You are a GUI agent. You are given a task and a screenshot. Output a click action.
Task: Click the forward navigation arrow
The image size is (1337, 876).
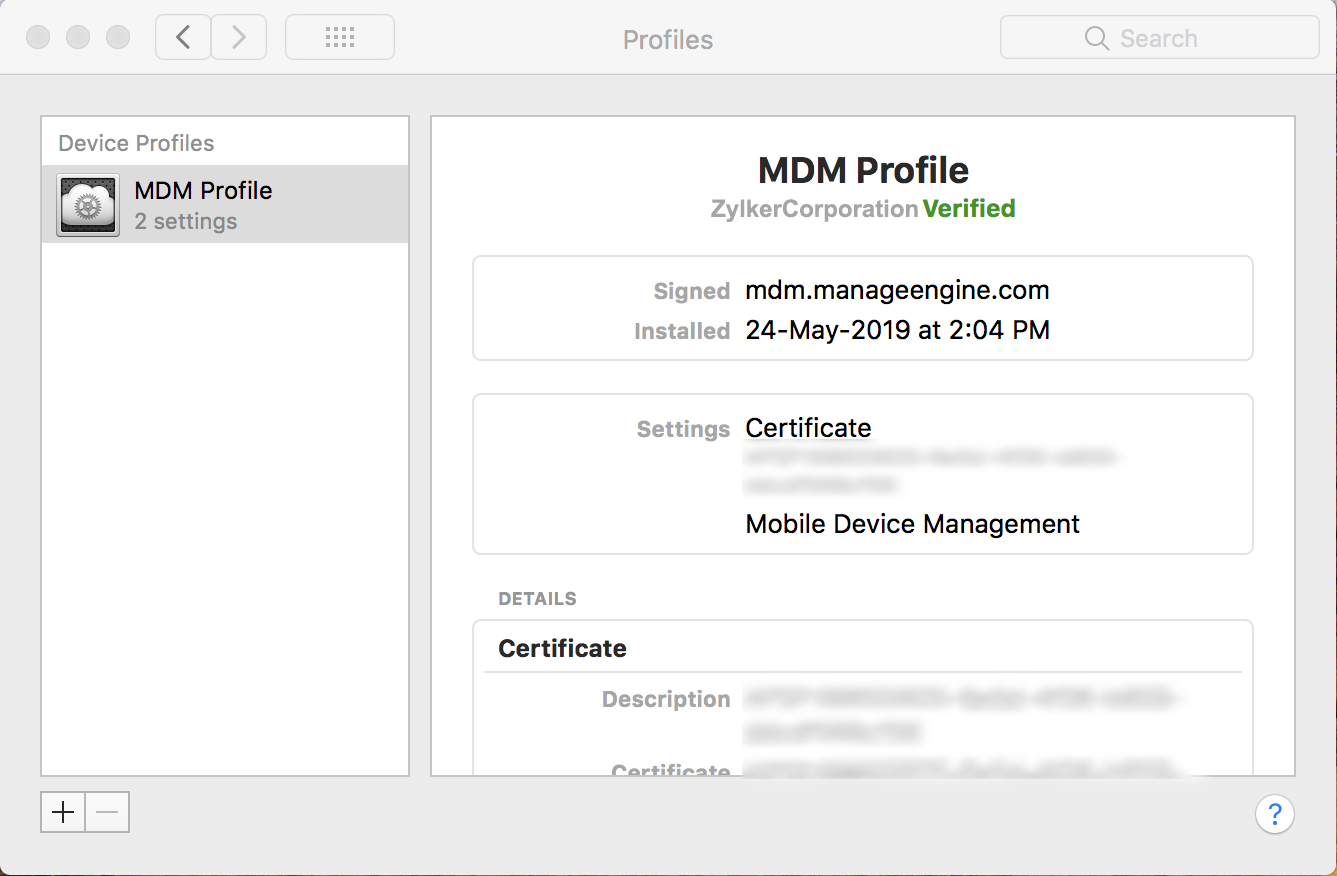(x=238, y=38)
